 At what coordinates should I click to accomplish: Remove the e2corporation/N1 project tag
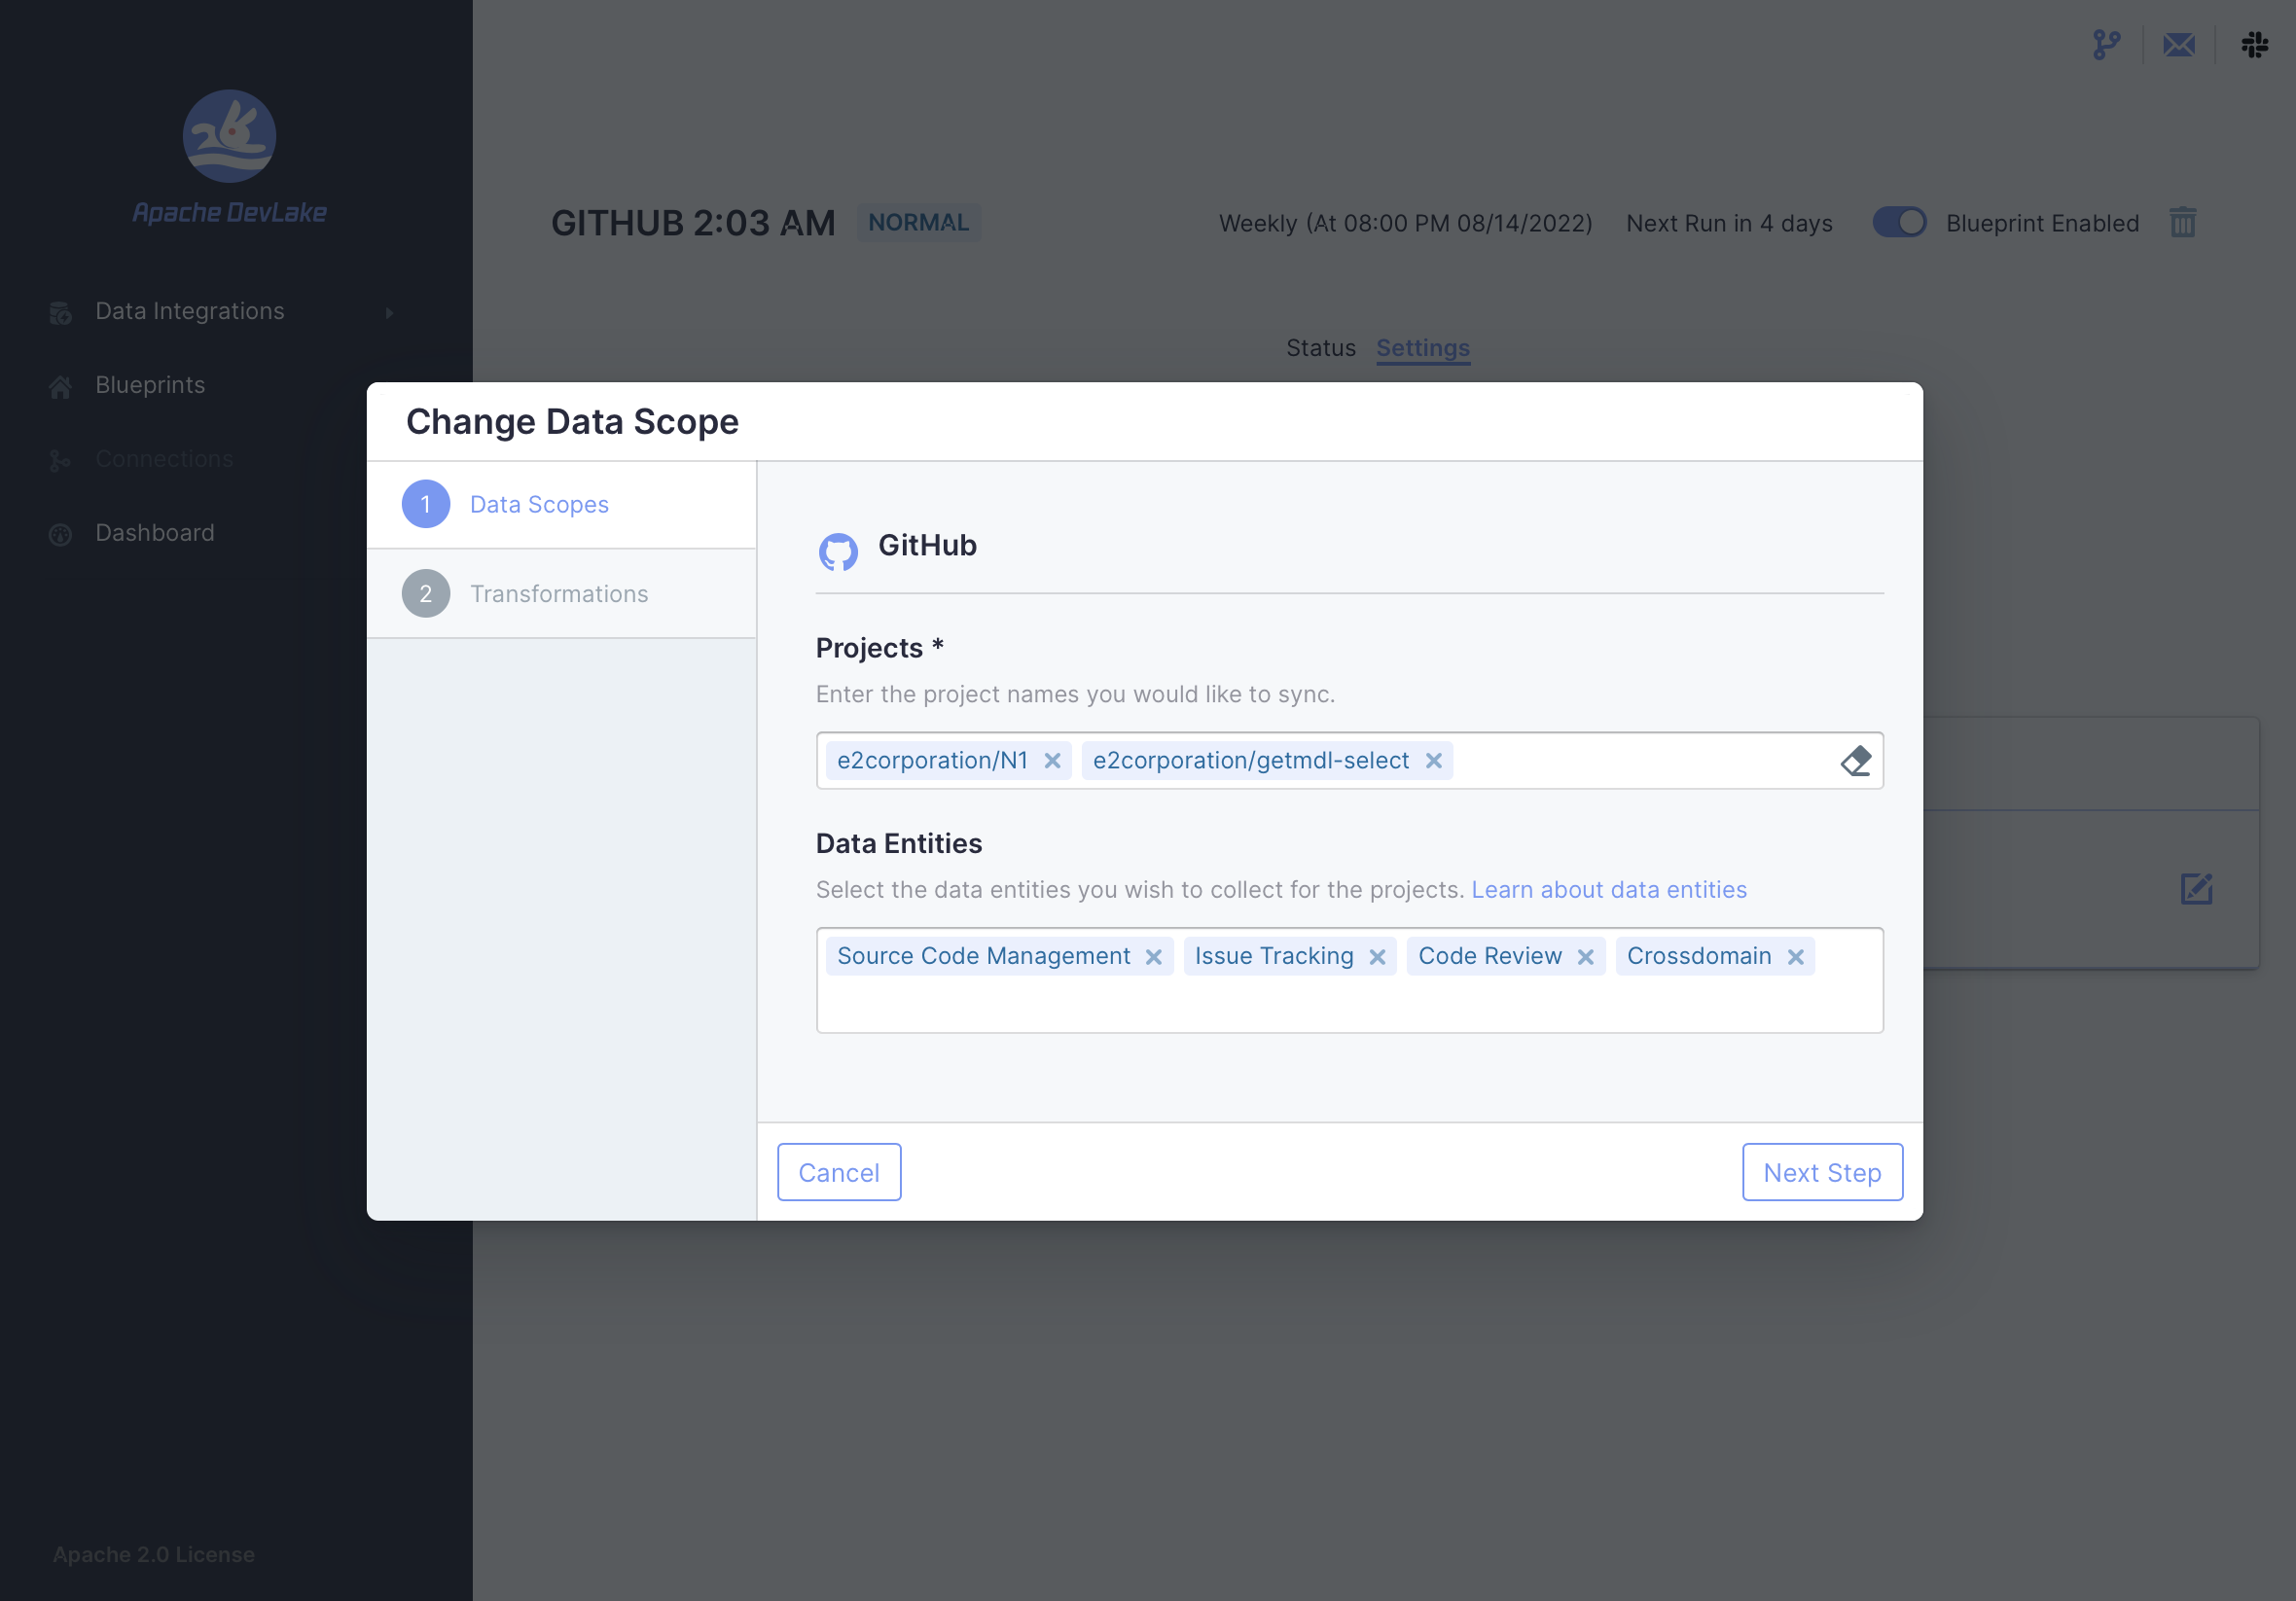pos(1052,761)
